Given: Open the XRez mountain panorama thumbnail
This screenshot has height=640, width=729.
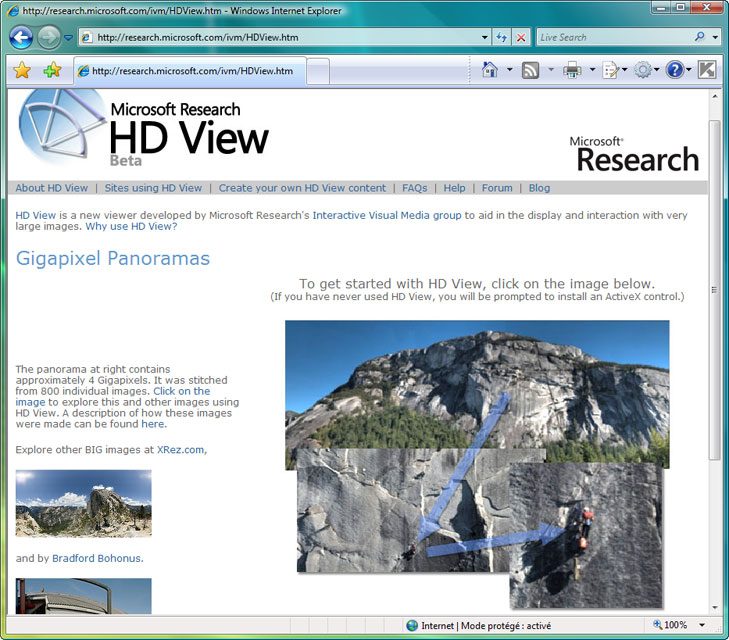Looking at the screenshot, I should click(84, 503).
